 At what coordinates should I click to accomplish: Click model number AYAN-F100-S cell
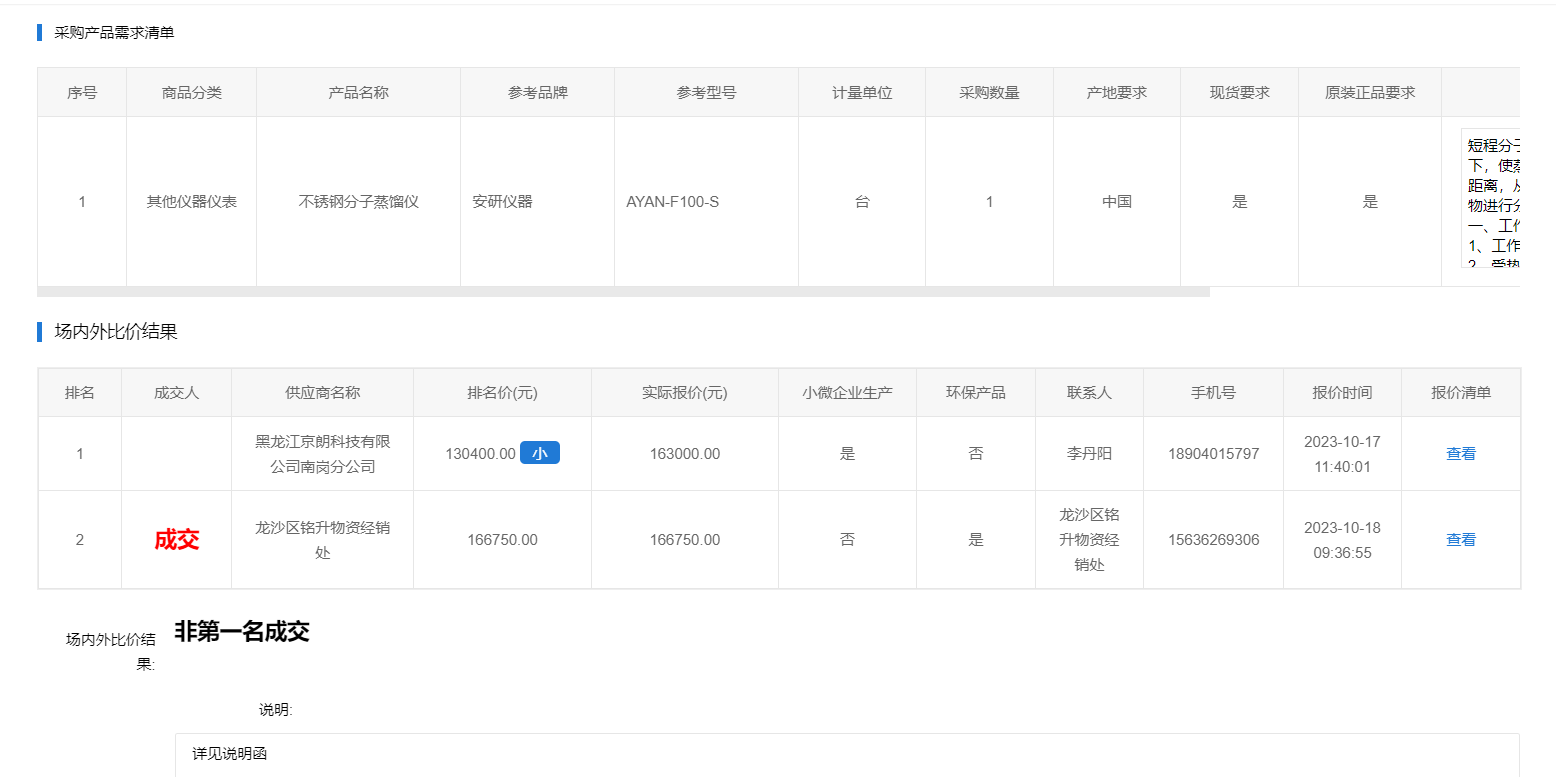pyautogui.click(x=672, y=201)
